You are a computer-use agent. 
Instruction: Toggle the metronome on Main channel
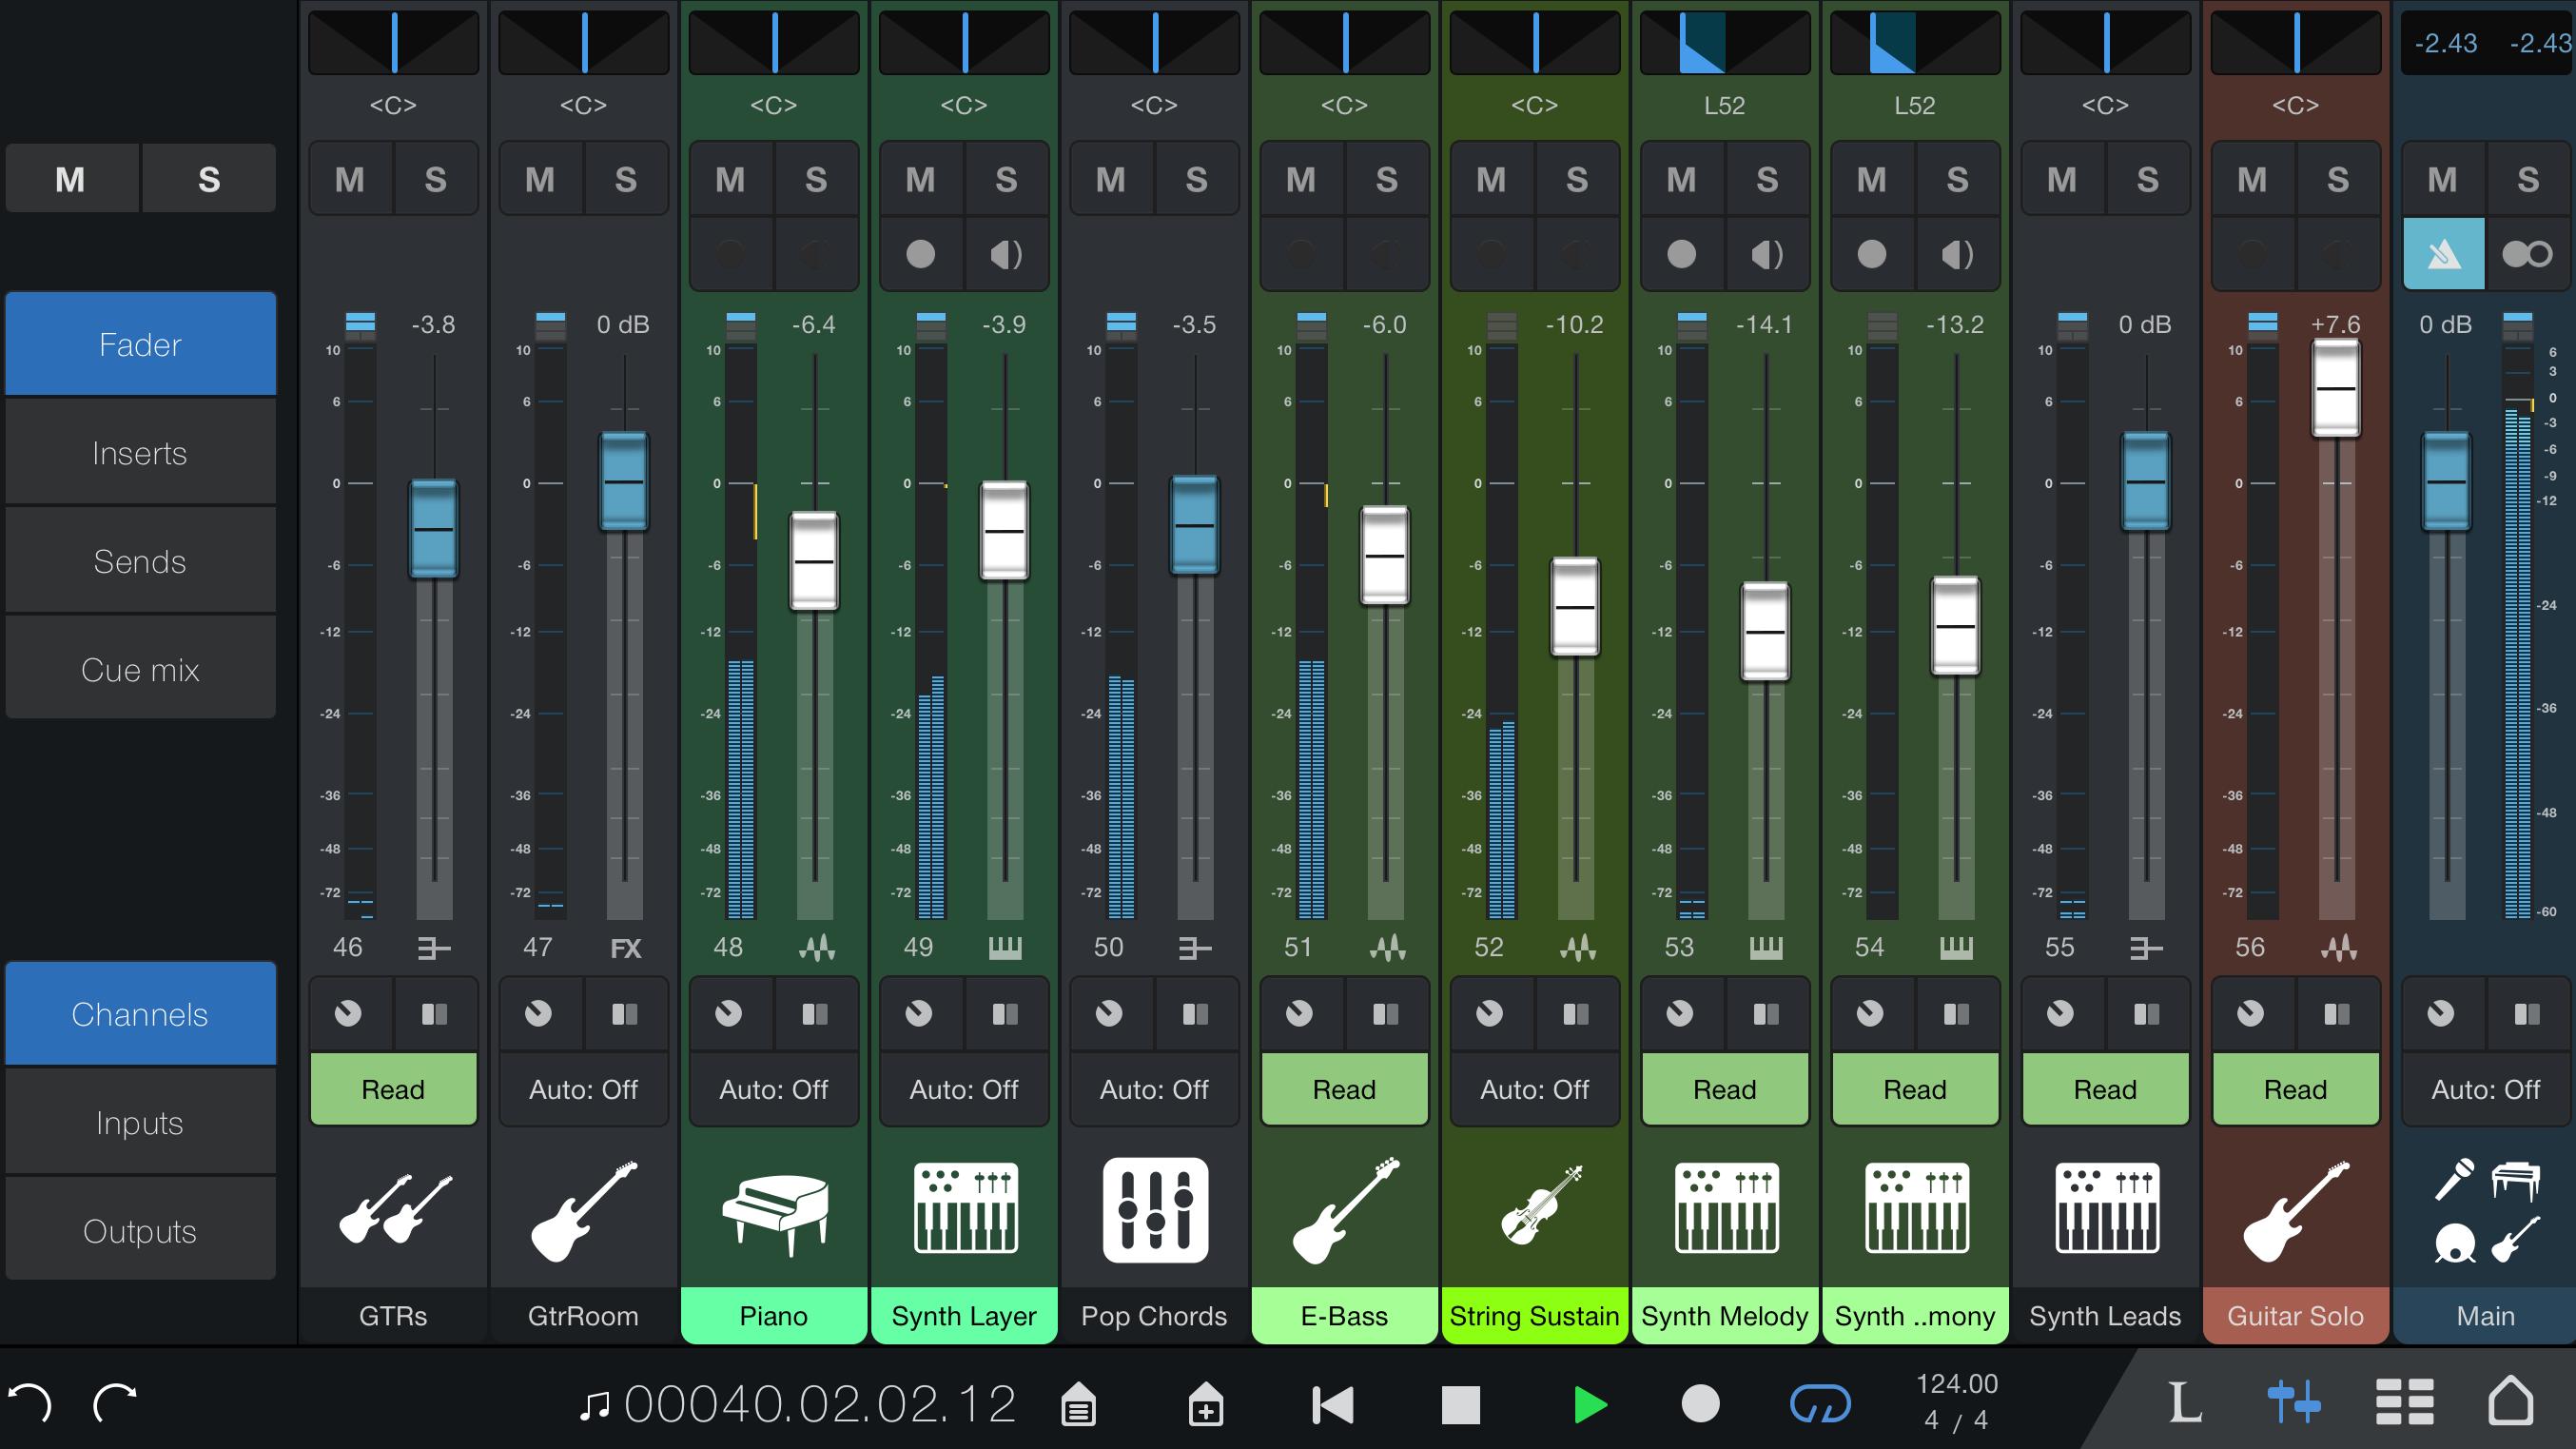2443,254
